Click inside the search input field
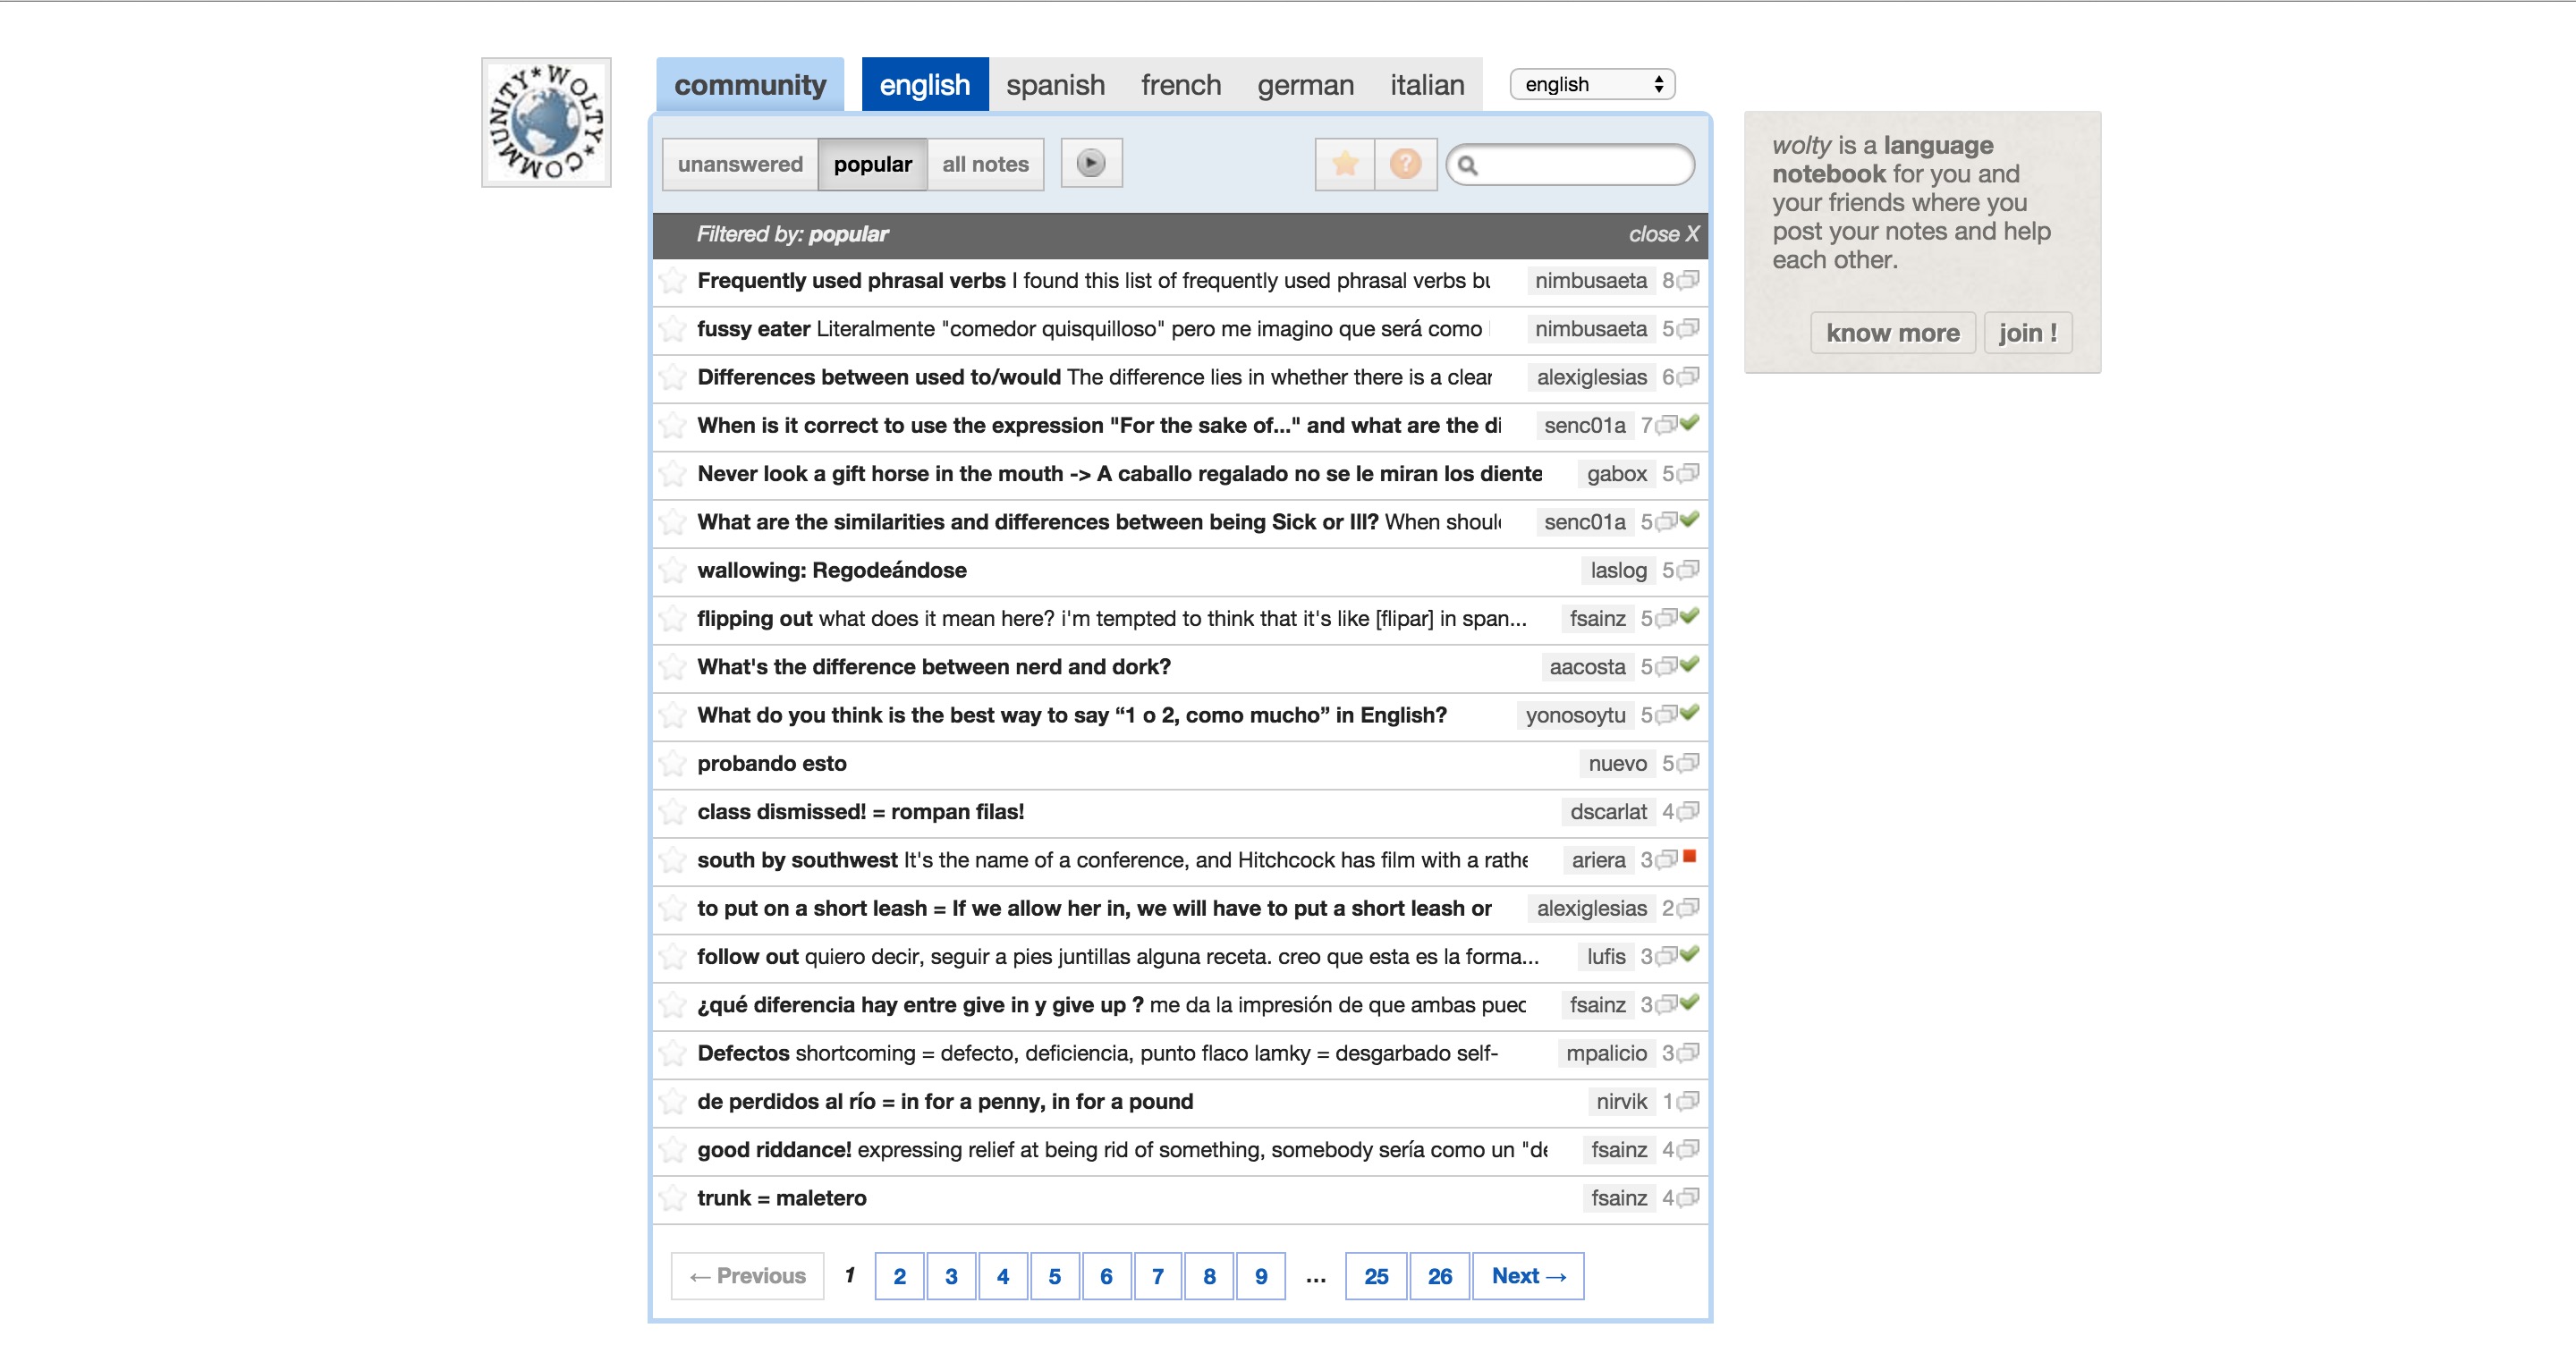This screenshot has width=2576, height=1345. point(1570,165)
